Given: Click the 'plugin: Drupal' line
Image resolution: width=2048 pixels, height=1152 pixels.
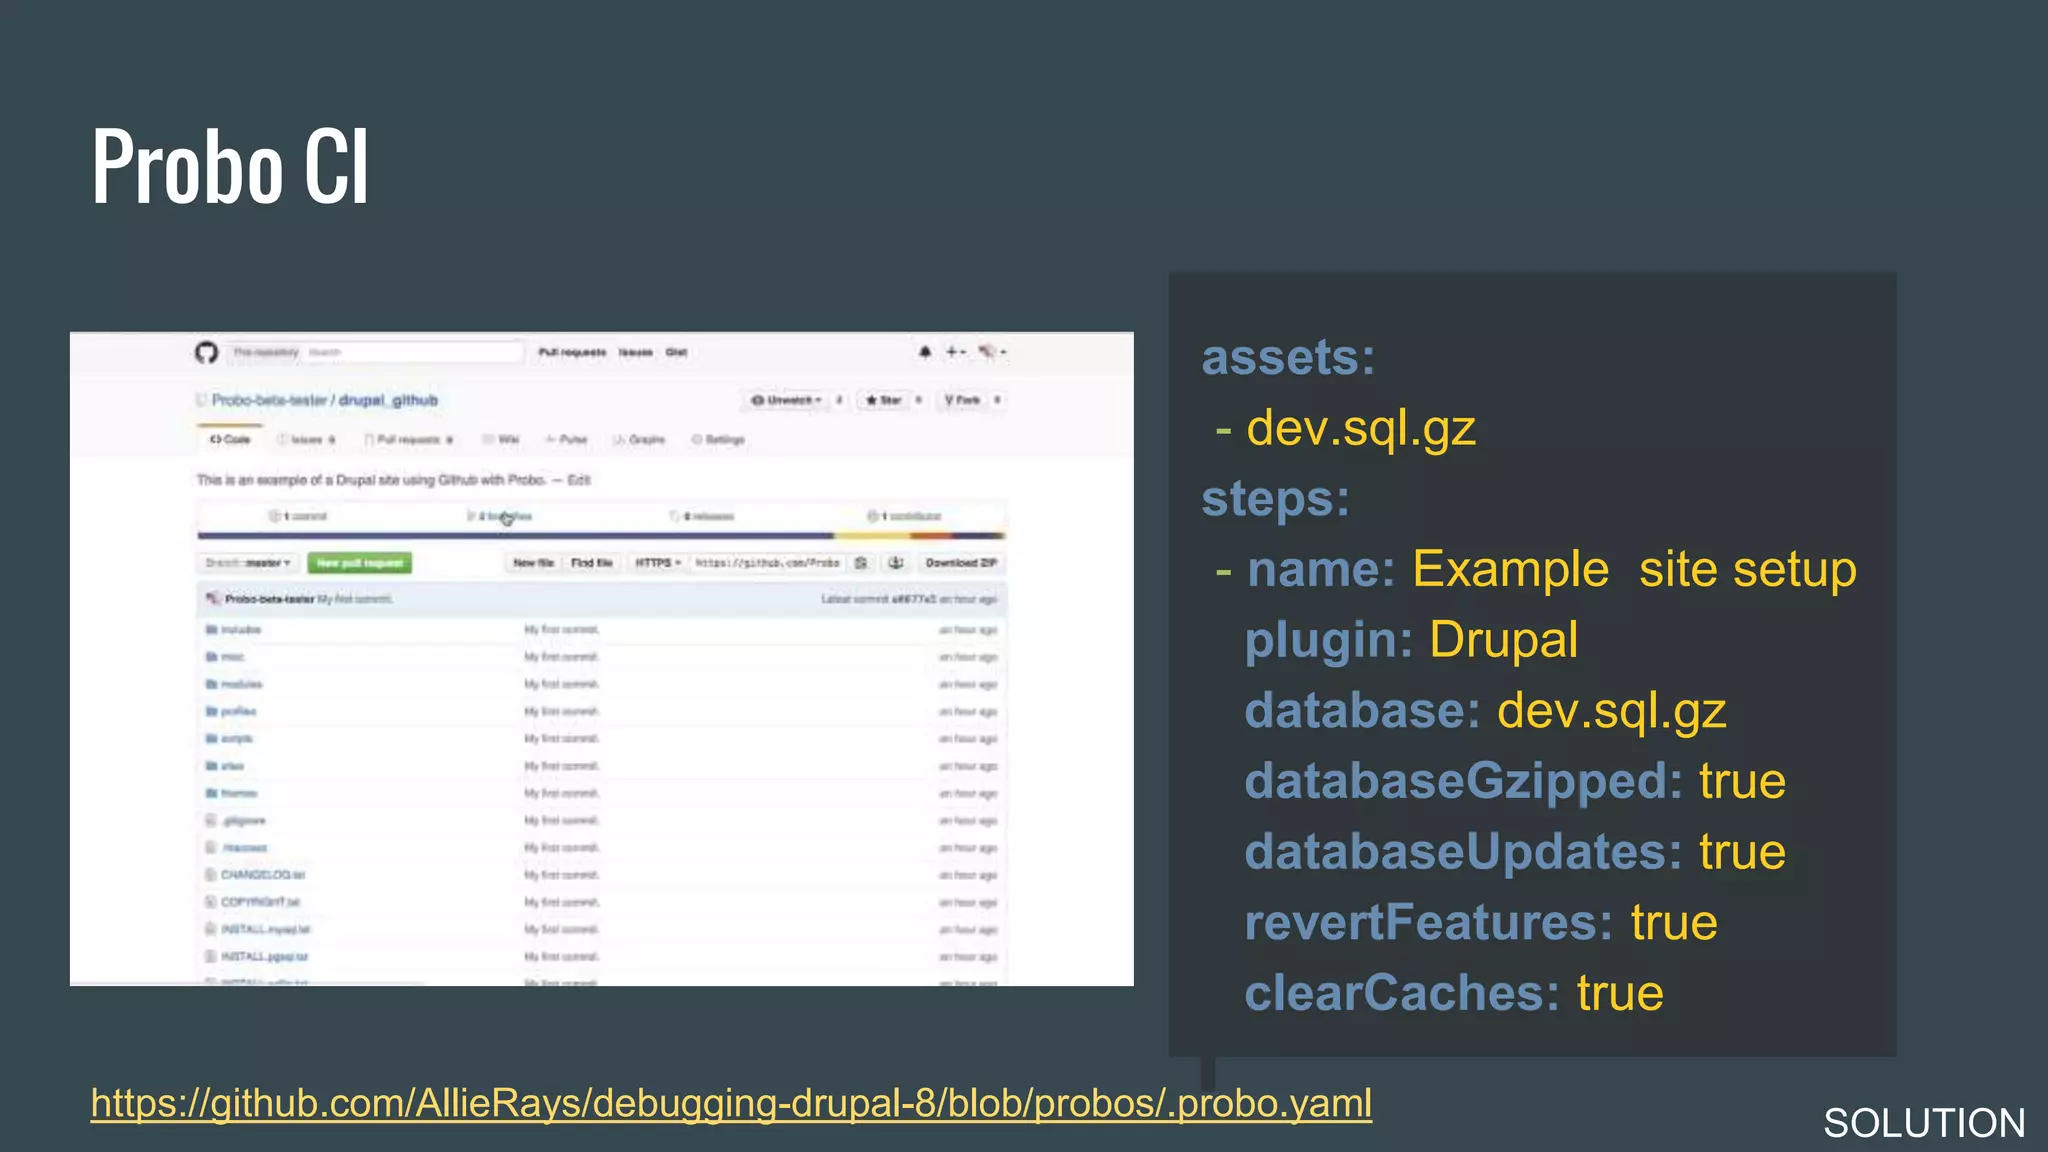Looking at the screenshot, I should pos(1411,640).
